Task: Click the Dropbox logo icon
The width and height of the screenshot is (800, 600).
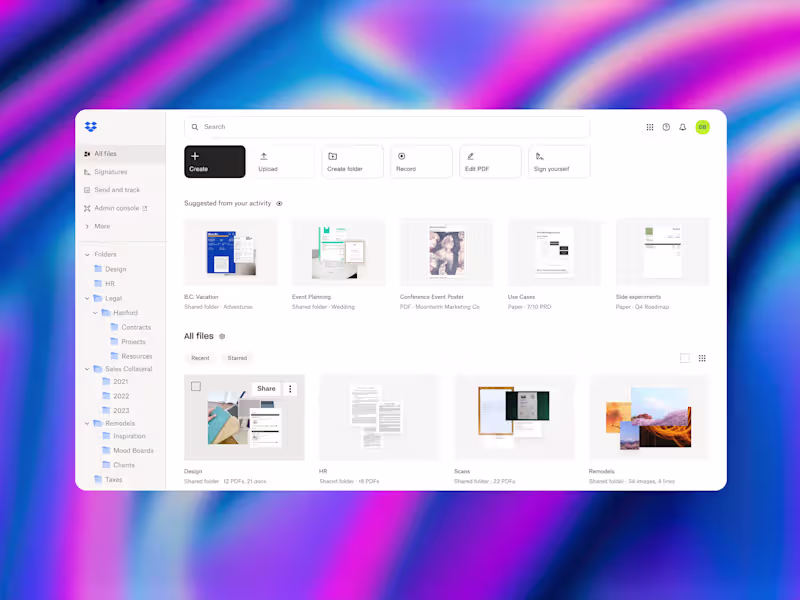Action: click(x=91, y=127)
